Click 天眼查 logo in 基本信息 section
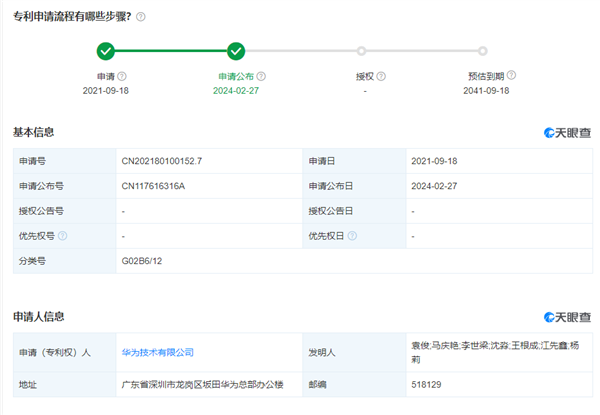The image size is (600, 415). pos(566,133)
